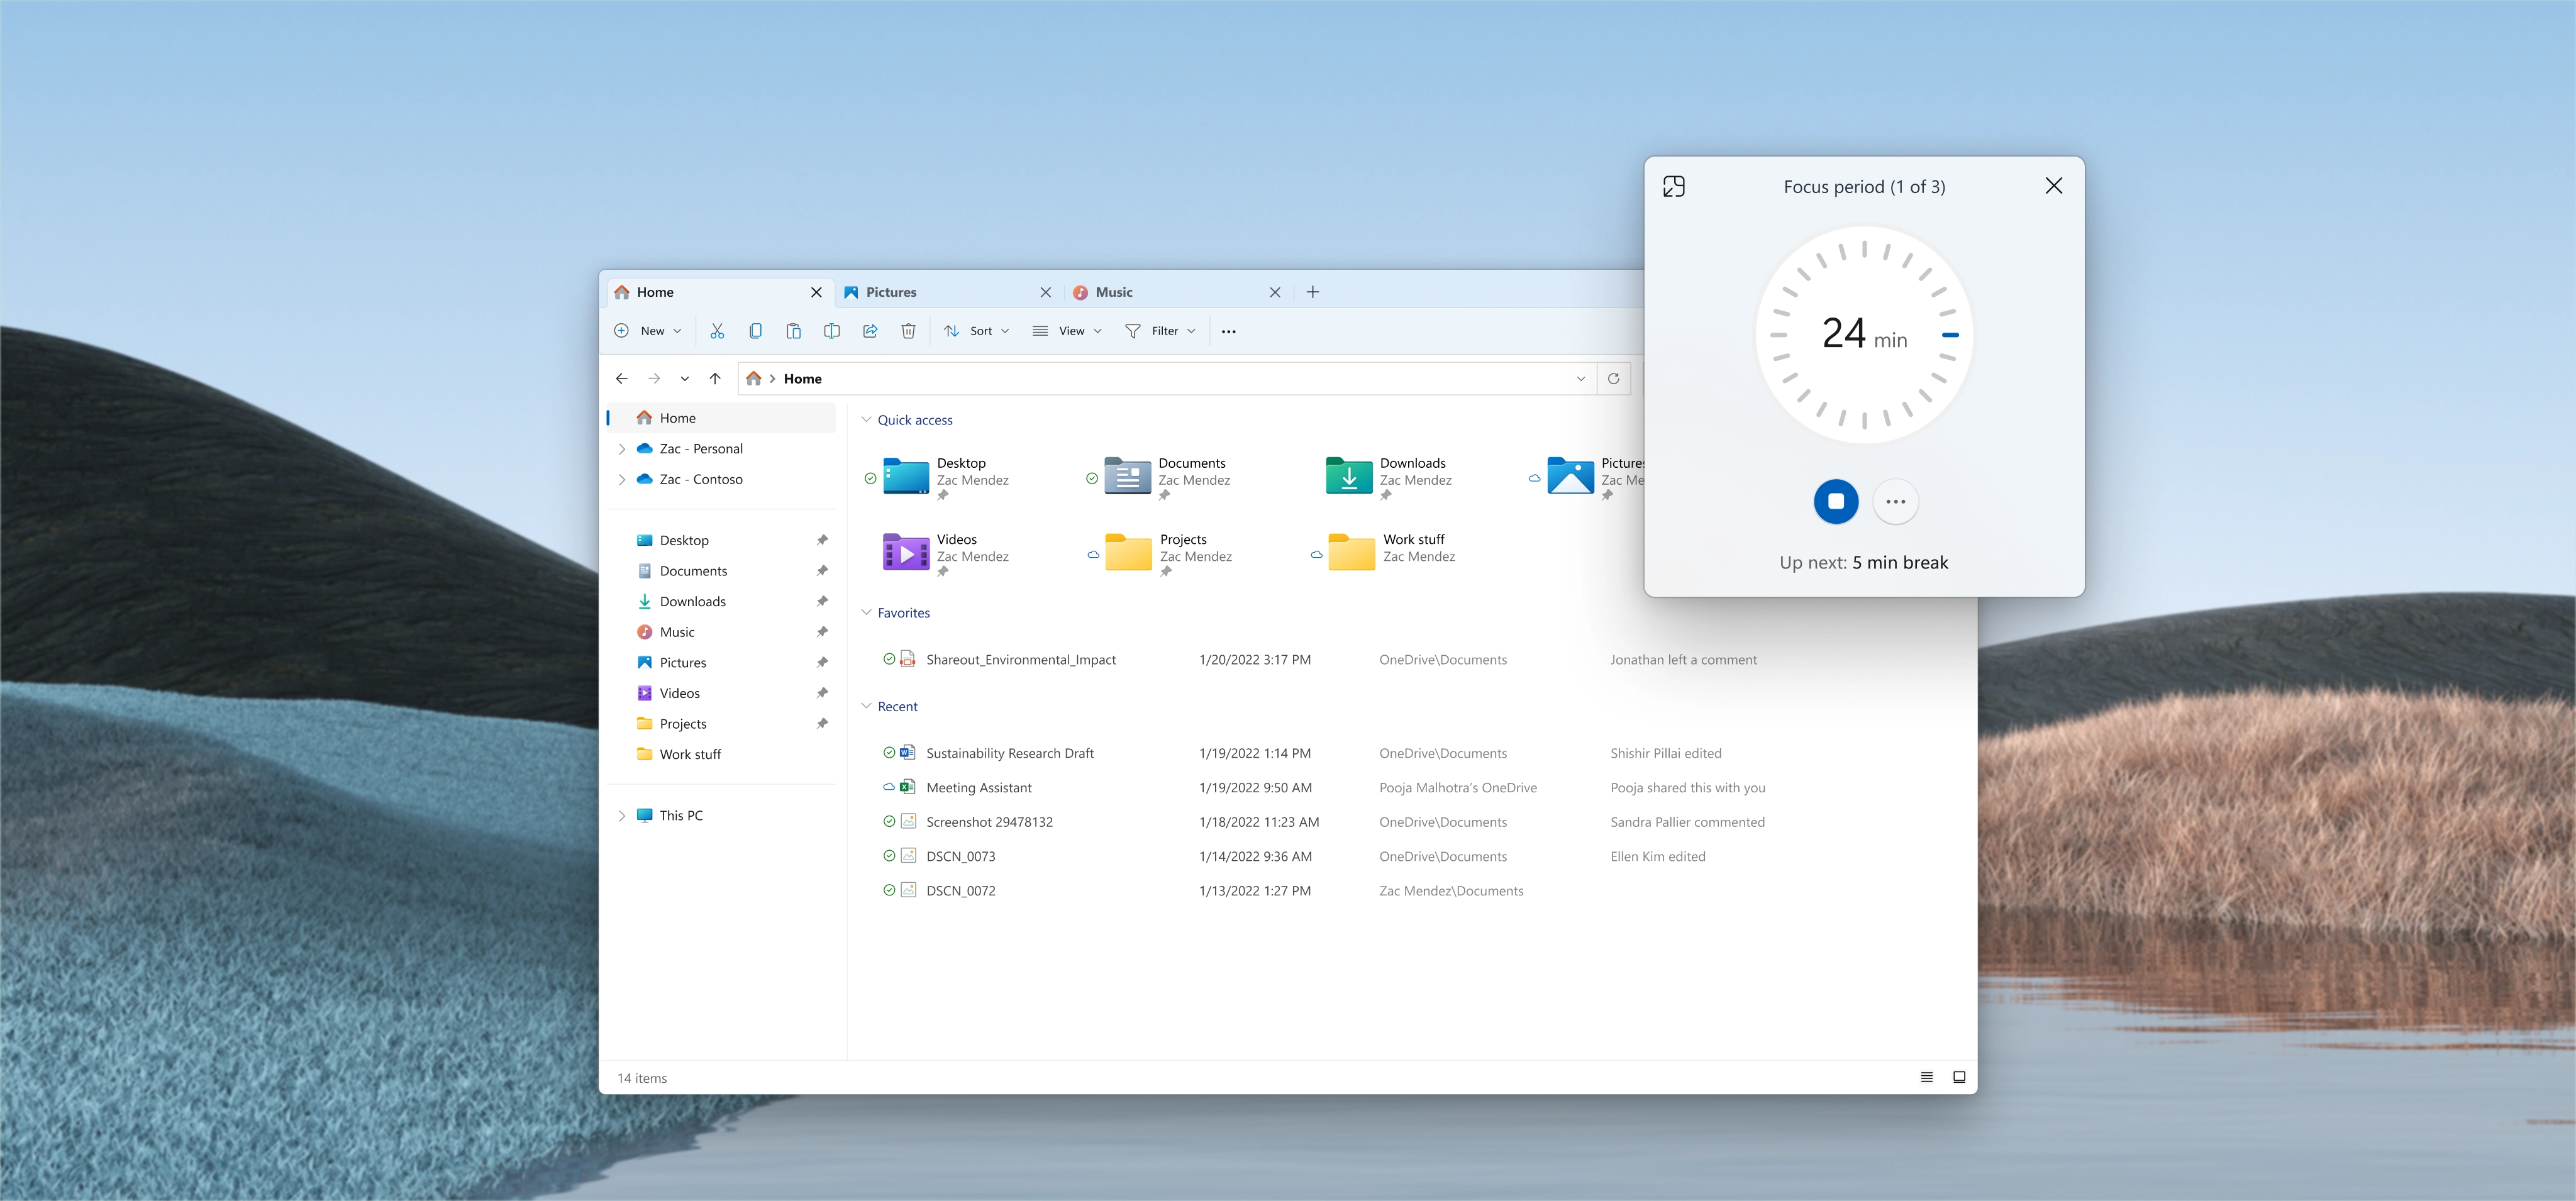2576x1201 pixels.
Task: Switch to the Pictures tab
Action: point(891,292)
